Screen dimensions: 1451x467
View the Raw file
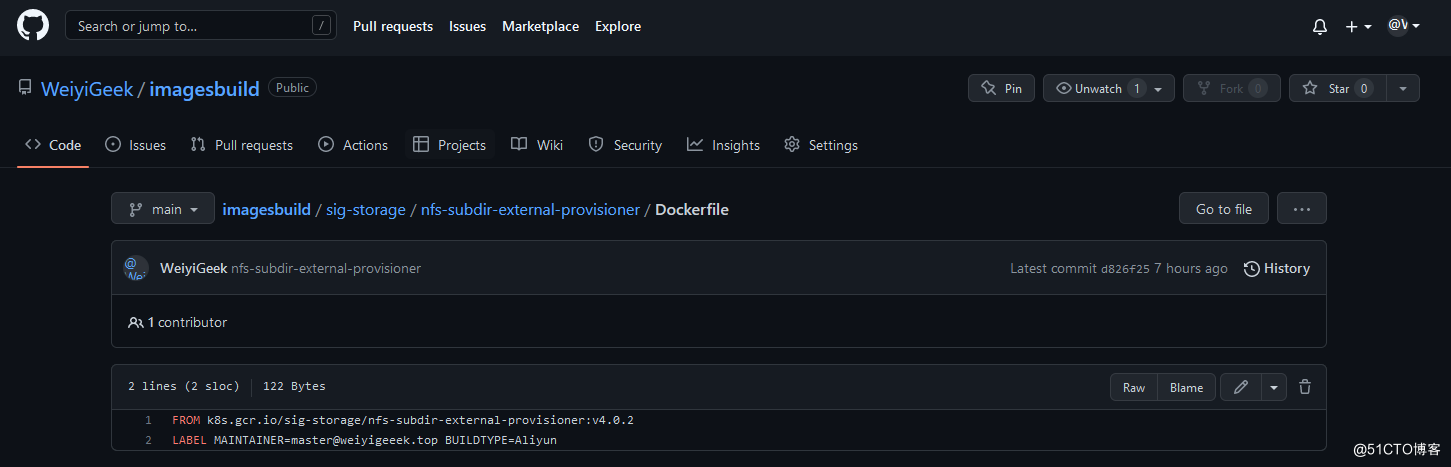pos(1134,387)
